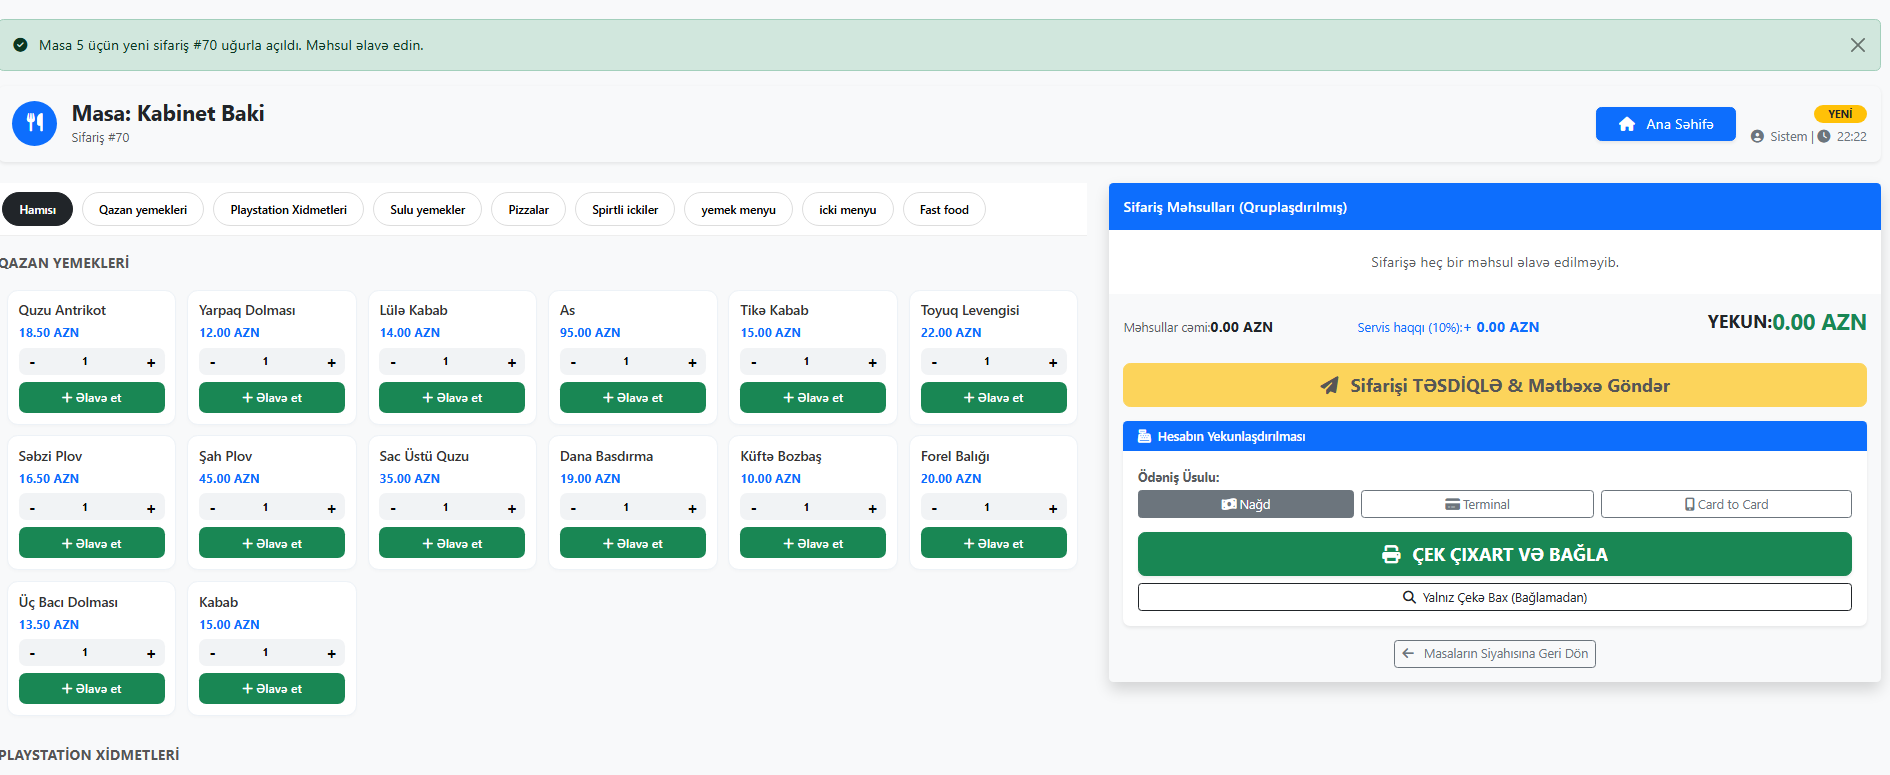The height and width of the screenshot is (775, 1890).
Task: Select Card to Card payment option
Action: [1726, 505]
